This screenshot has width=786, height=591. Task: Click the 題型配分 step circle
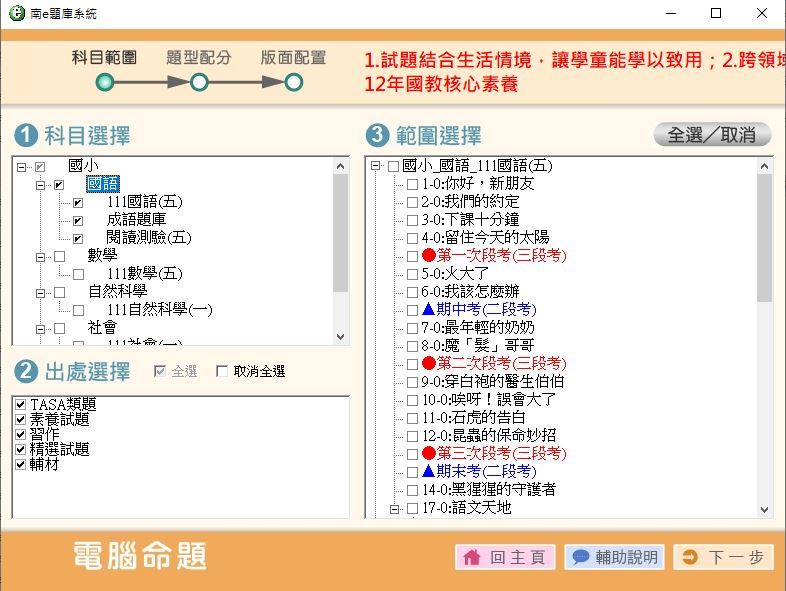coord(198,82)
